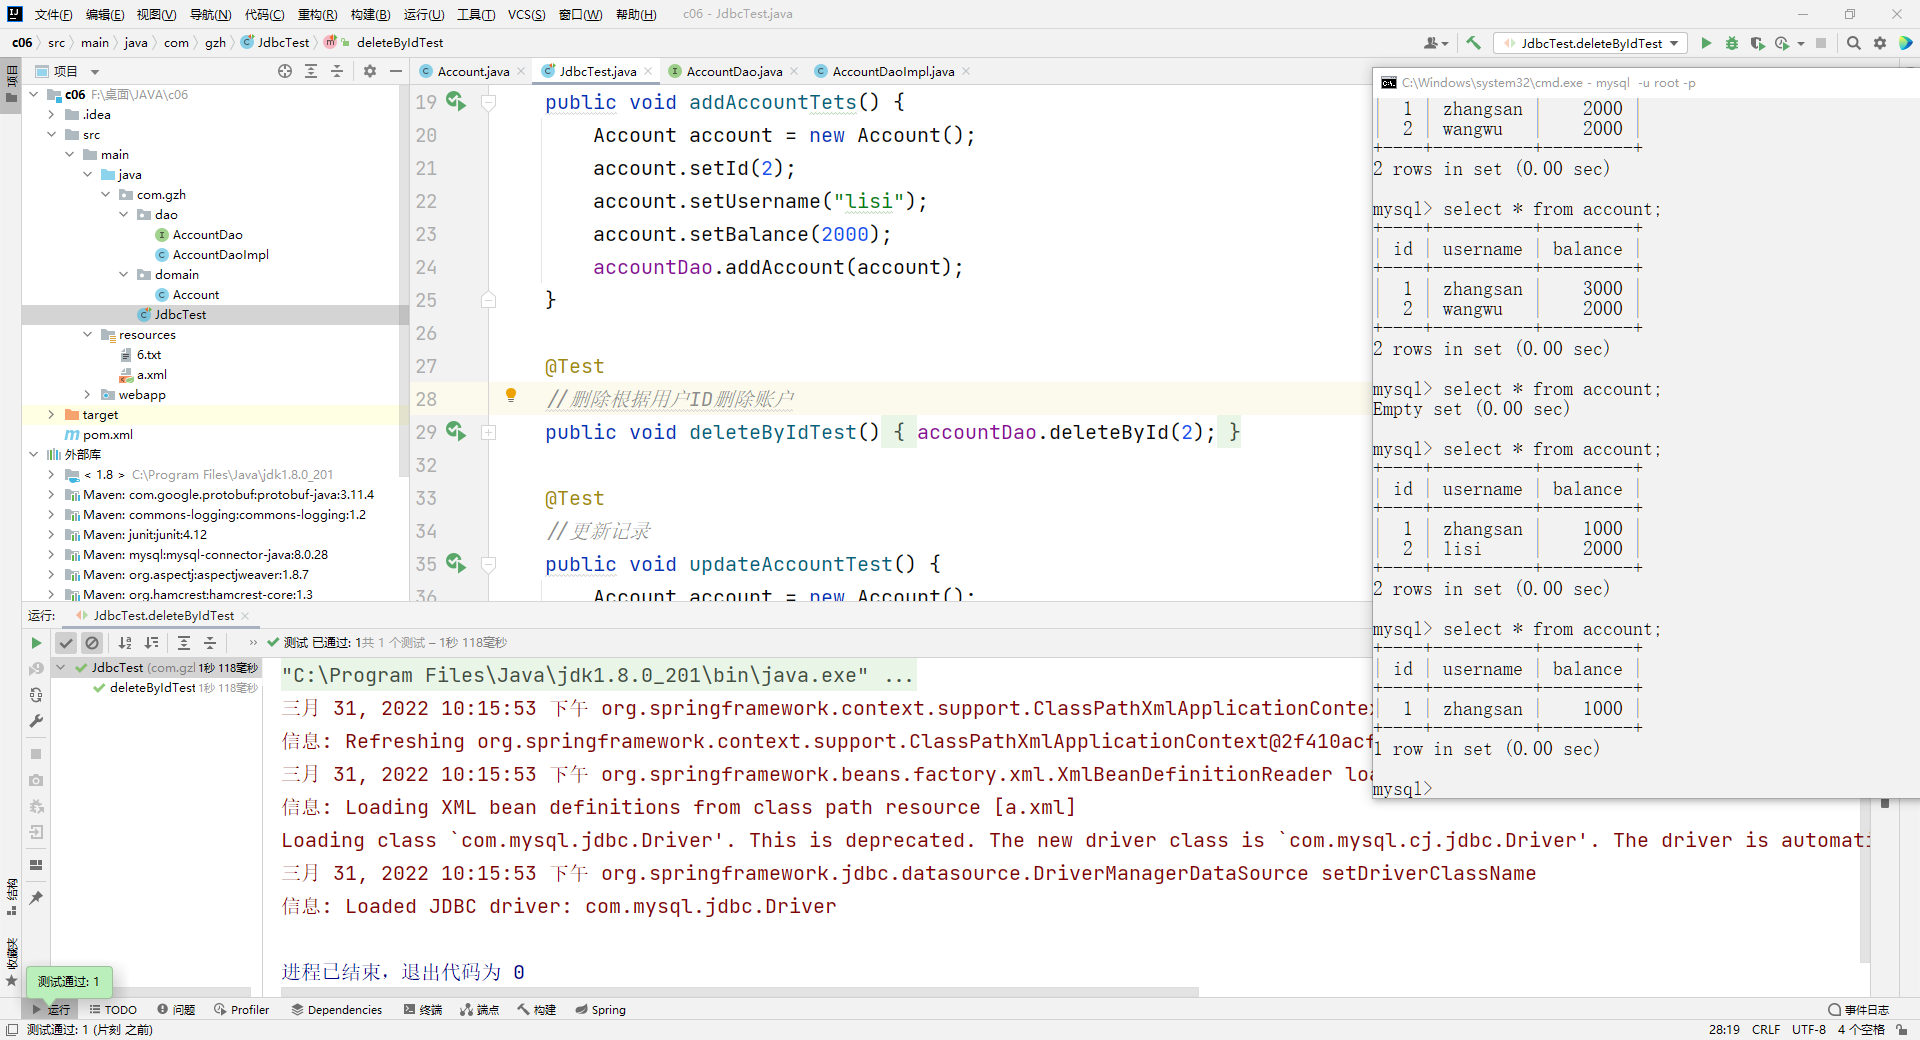
Task: Open IDE settings gear in top toolbar
Action: 1880,43
